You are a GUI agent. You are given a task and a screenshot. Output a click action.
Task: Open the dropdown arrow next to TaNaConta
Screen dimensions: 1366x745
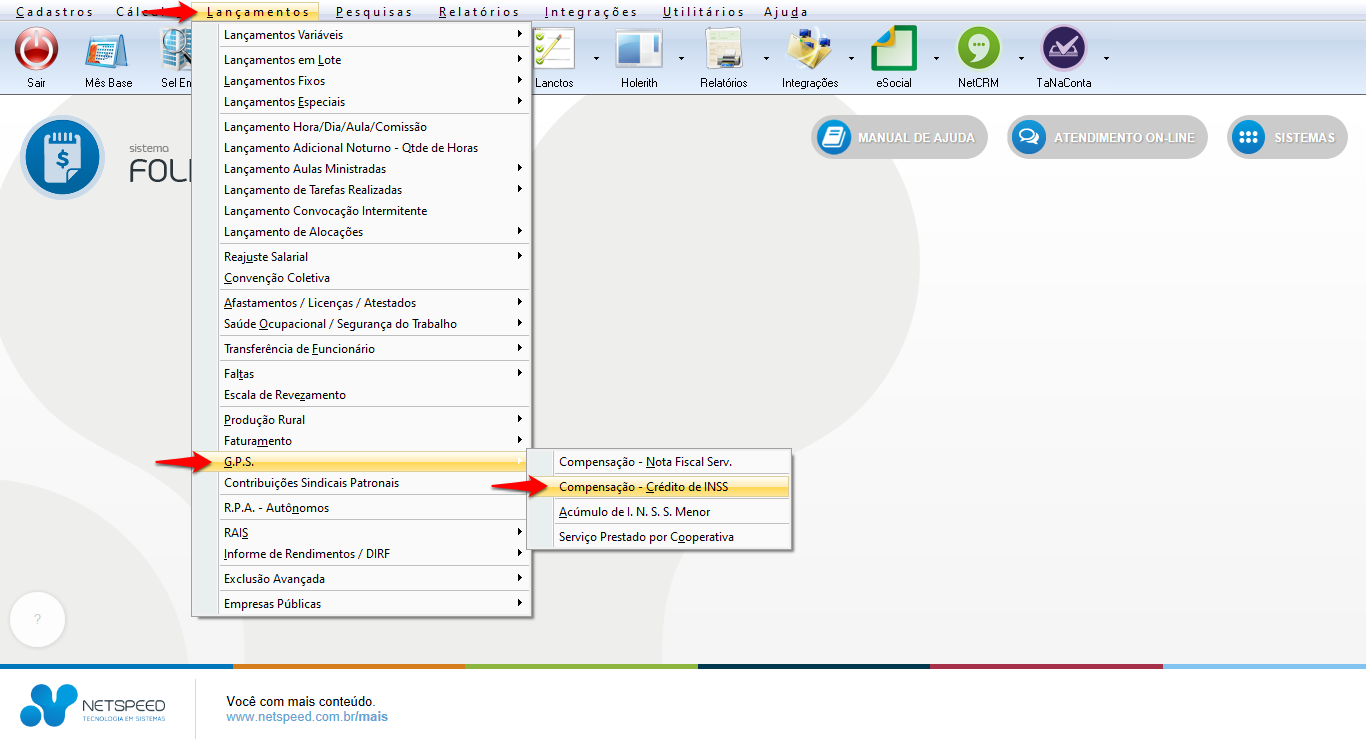(x=1106, y=58)
